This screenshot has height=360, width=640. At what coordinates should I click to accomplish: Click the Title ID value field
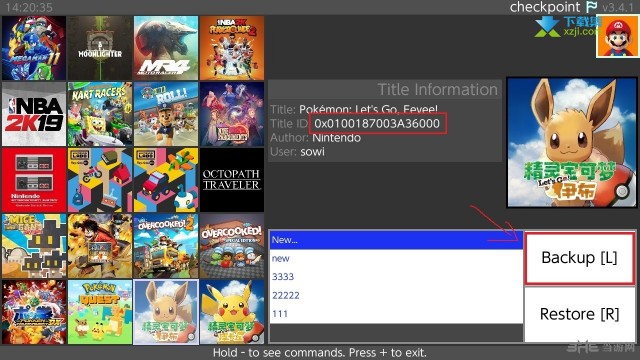coord(378,124)
